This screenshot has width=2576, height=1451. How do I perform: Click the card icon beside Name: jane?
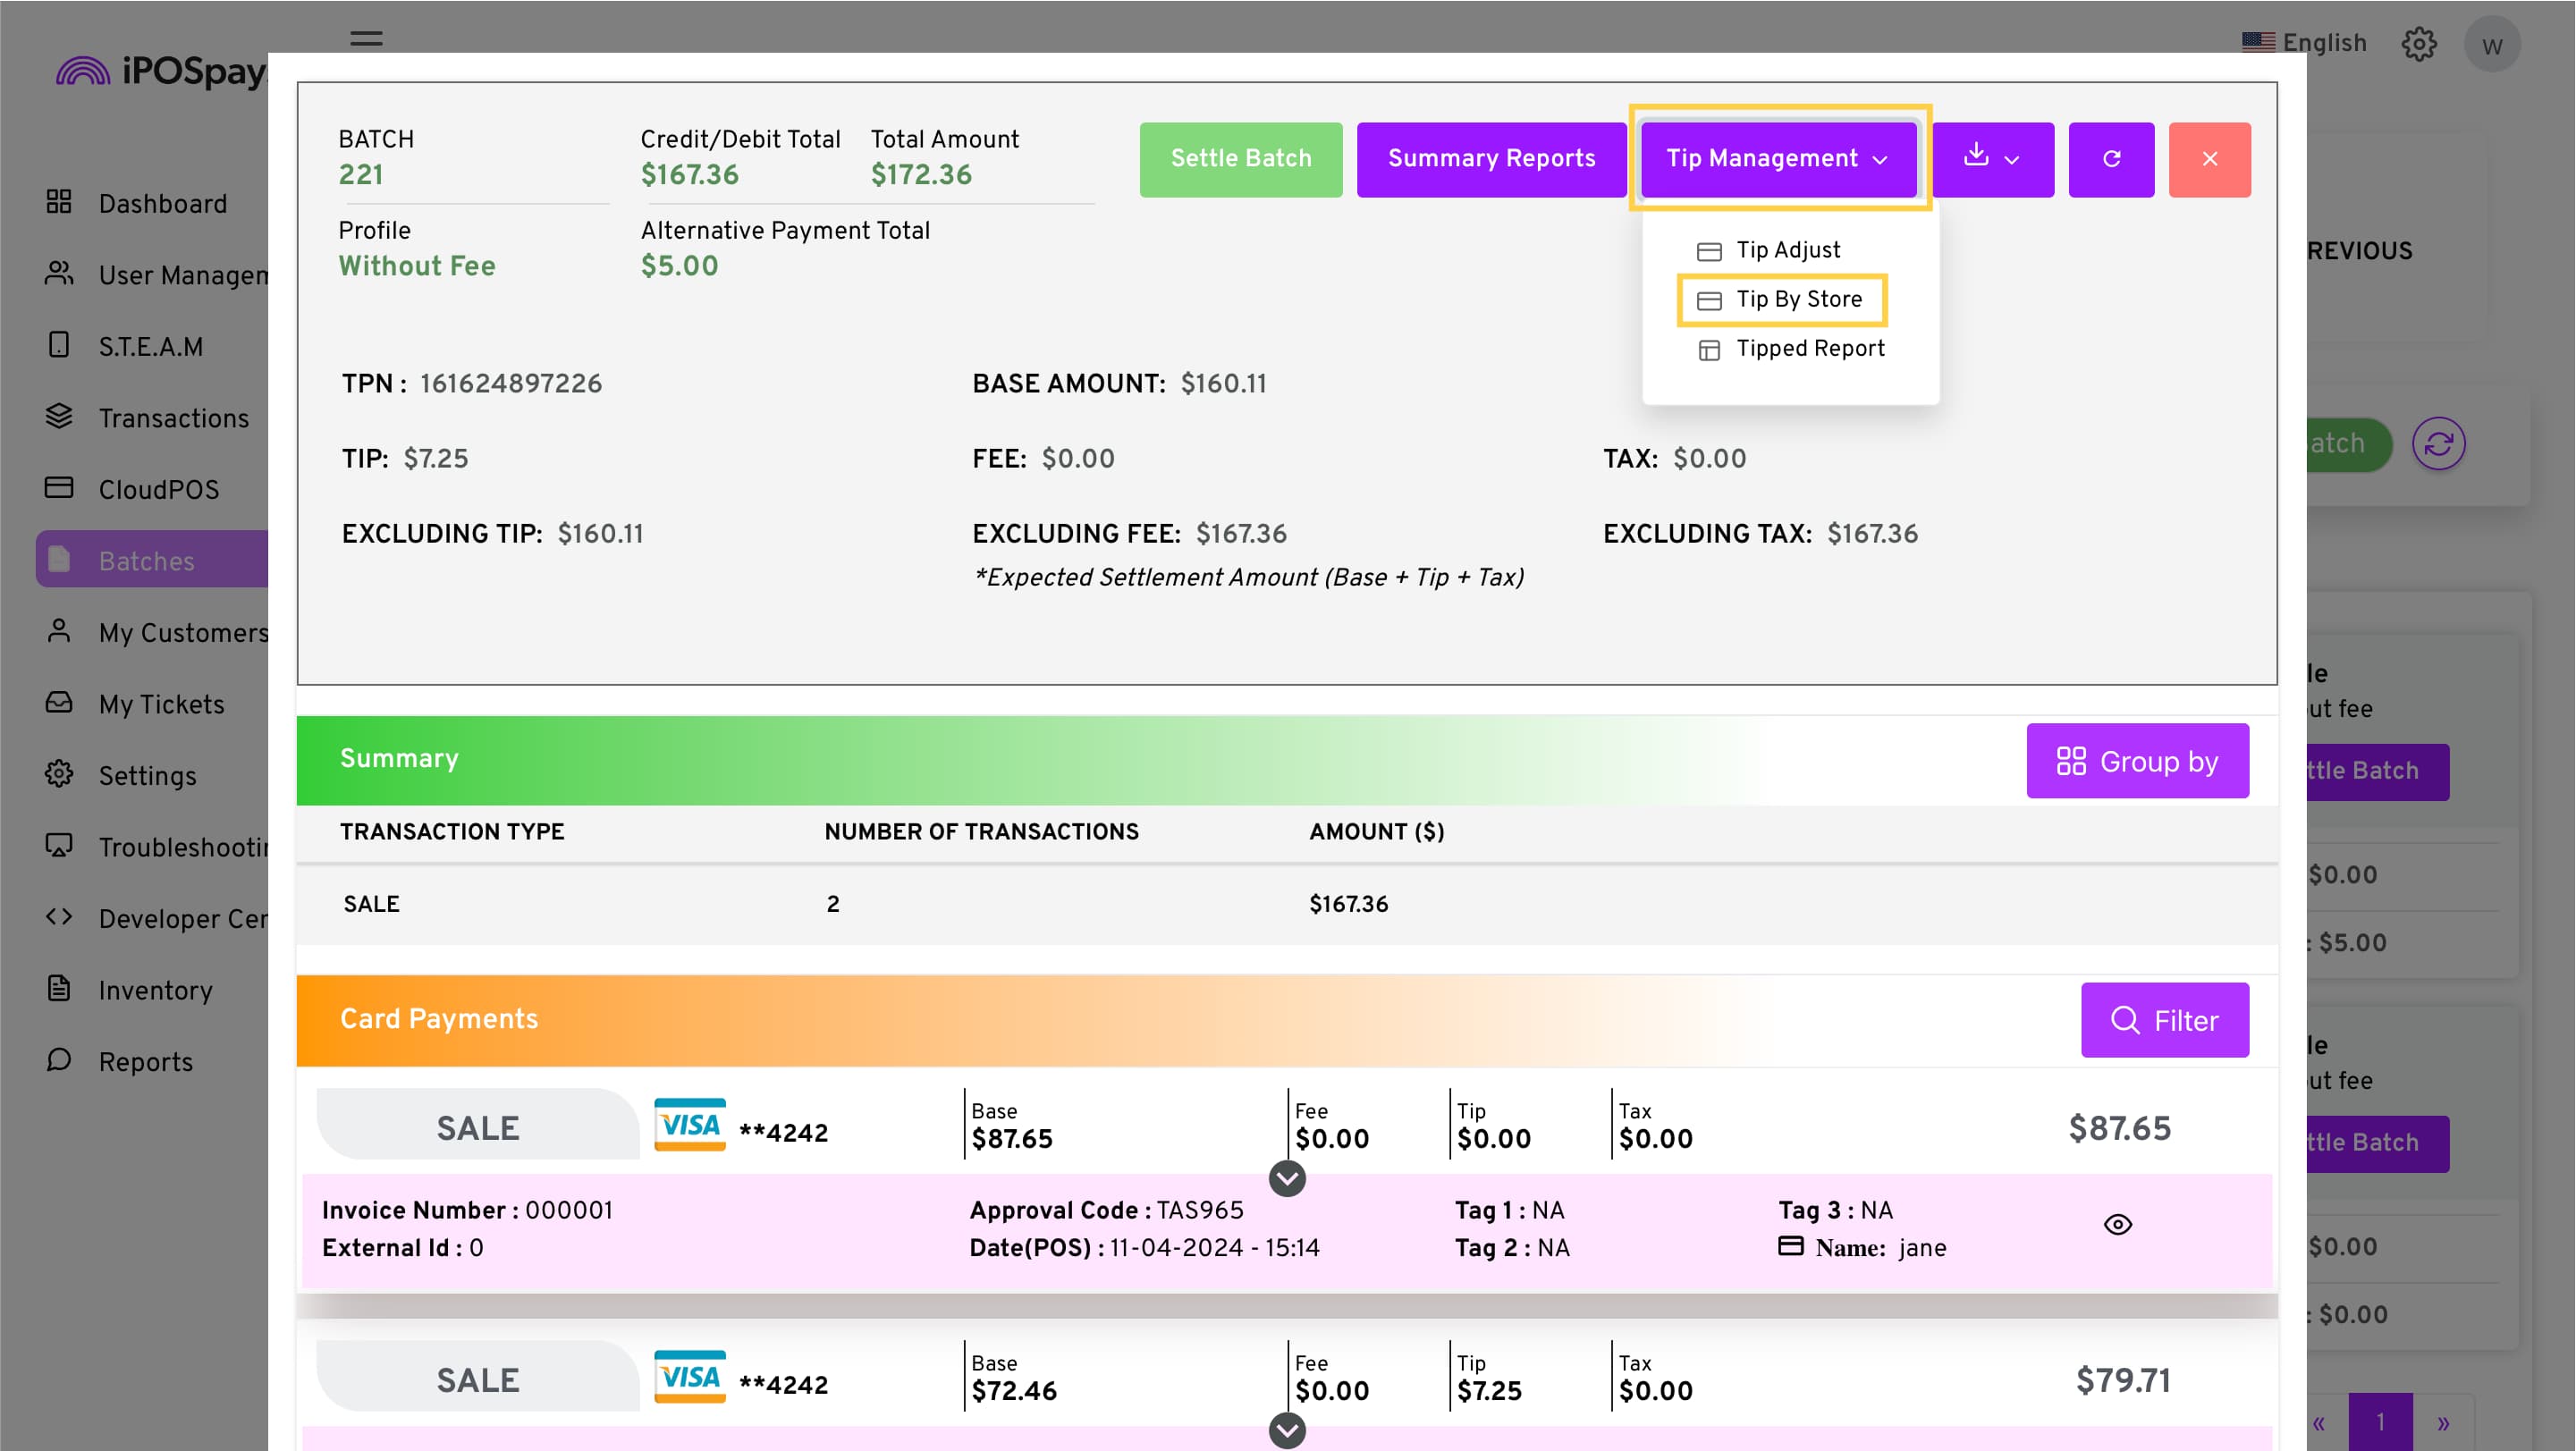[x=1791, y=1246]
